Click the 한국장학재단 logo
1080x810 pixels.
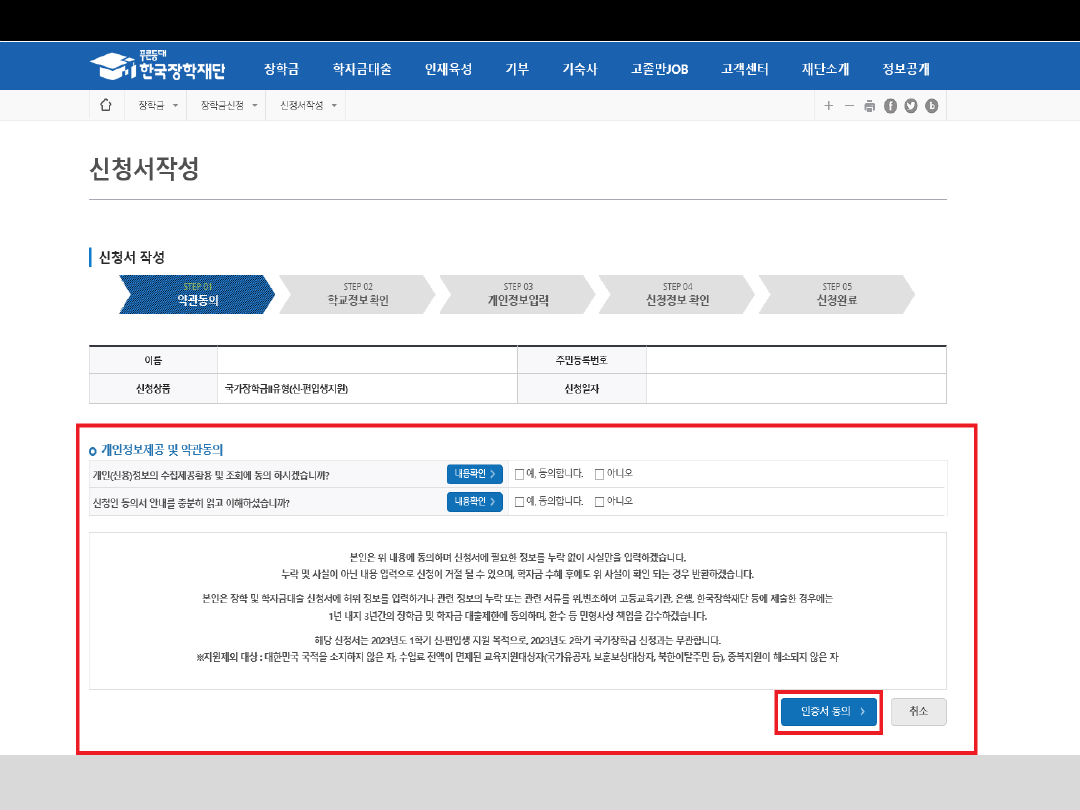pyautogui.click(x=158, y=65)
